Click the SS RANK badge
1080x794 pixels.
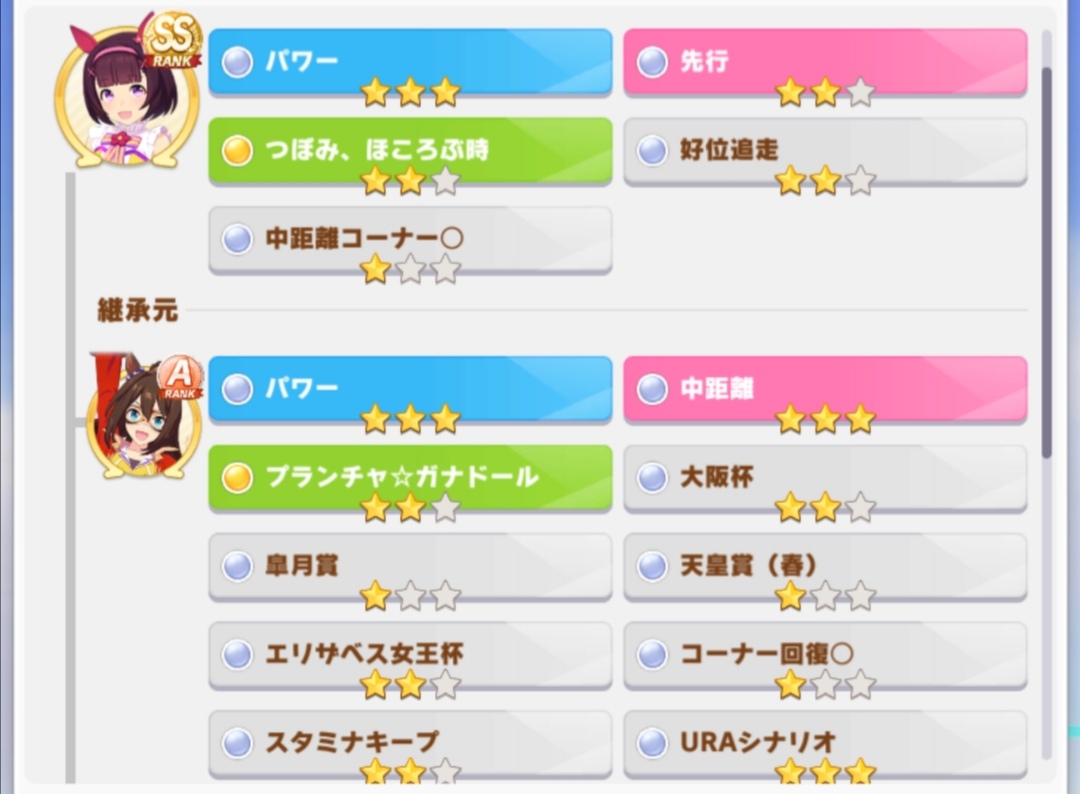point(172,40)
